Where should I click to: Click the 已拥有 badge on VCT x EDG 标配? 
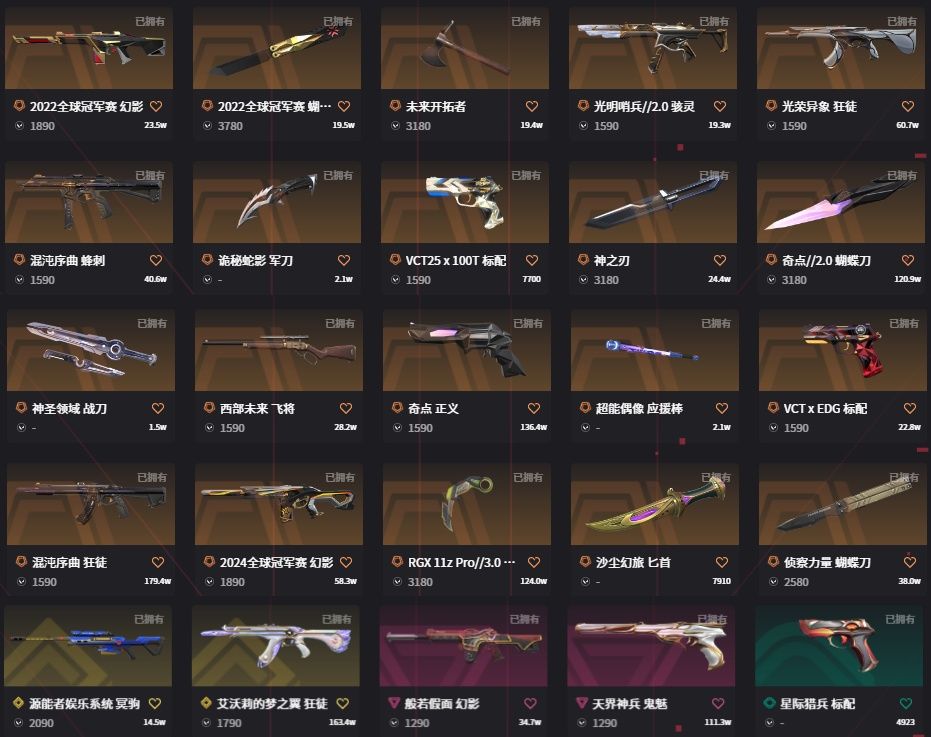click(x=904, y=323)
